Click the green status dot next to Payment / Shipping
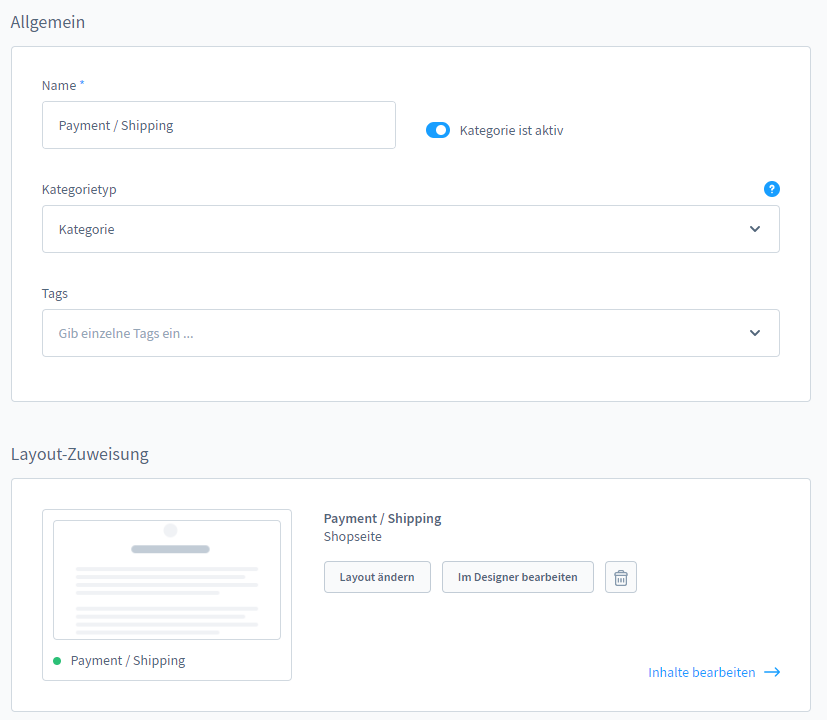The height and width of the screenshot is (720, 827). [x=57, y=660]
